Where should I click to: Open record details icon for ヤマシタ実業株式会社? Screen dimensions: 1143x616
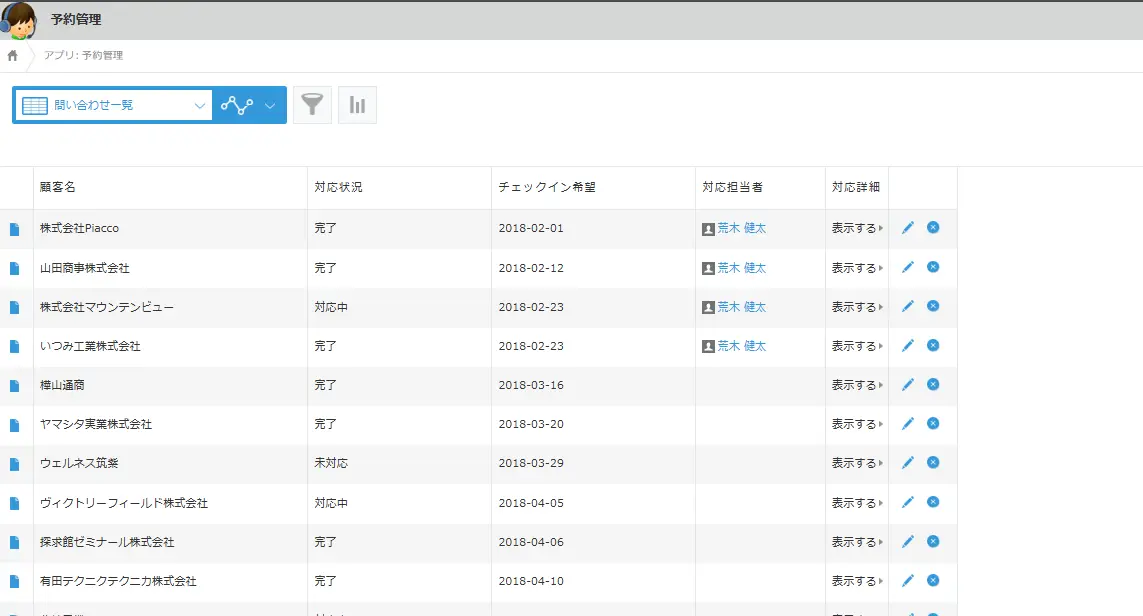14,425
